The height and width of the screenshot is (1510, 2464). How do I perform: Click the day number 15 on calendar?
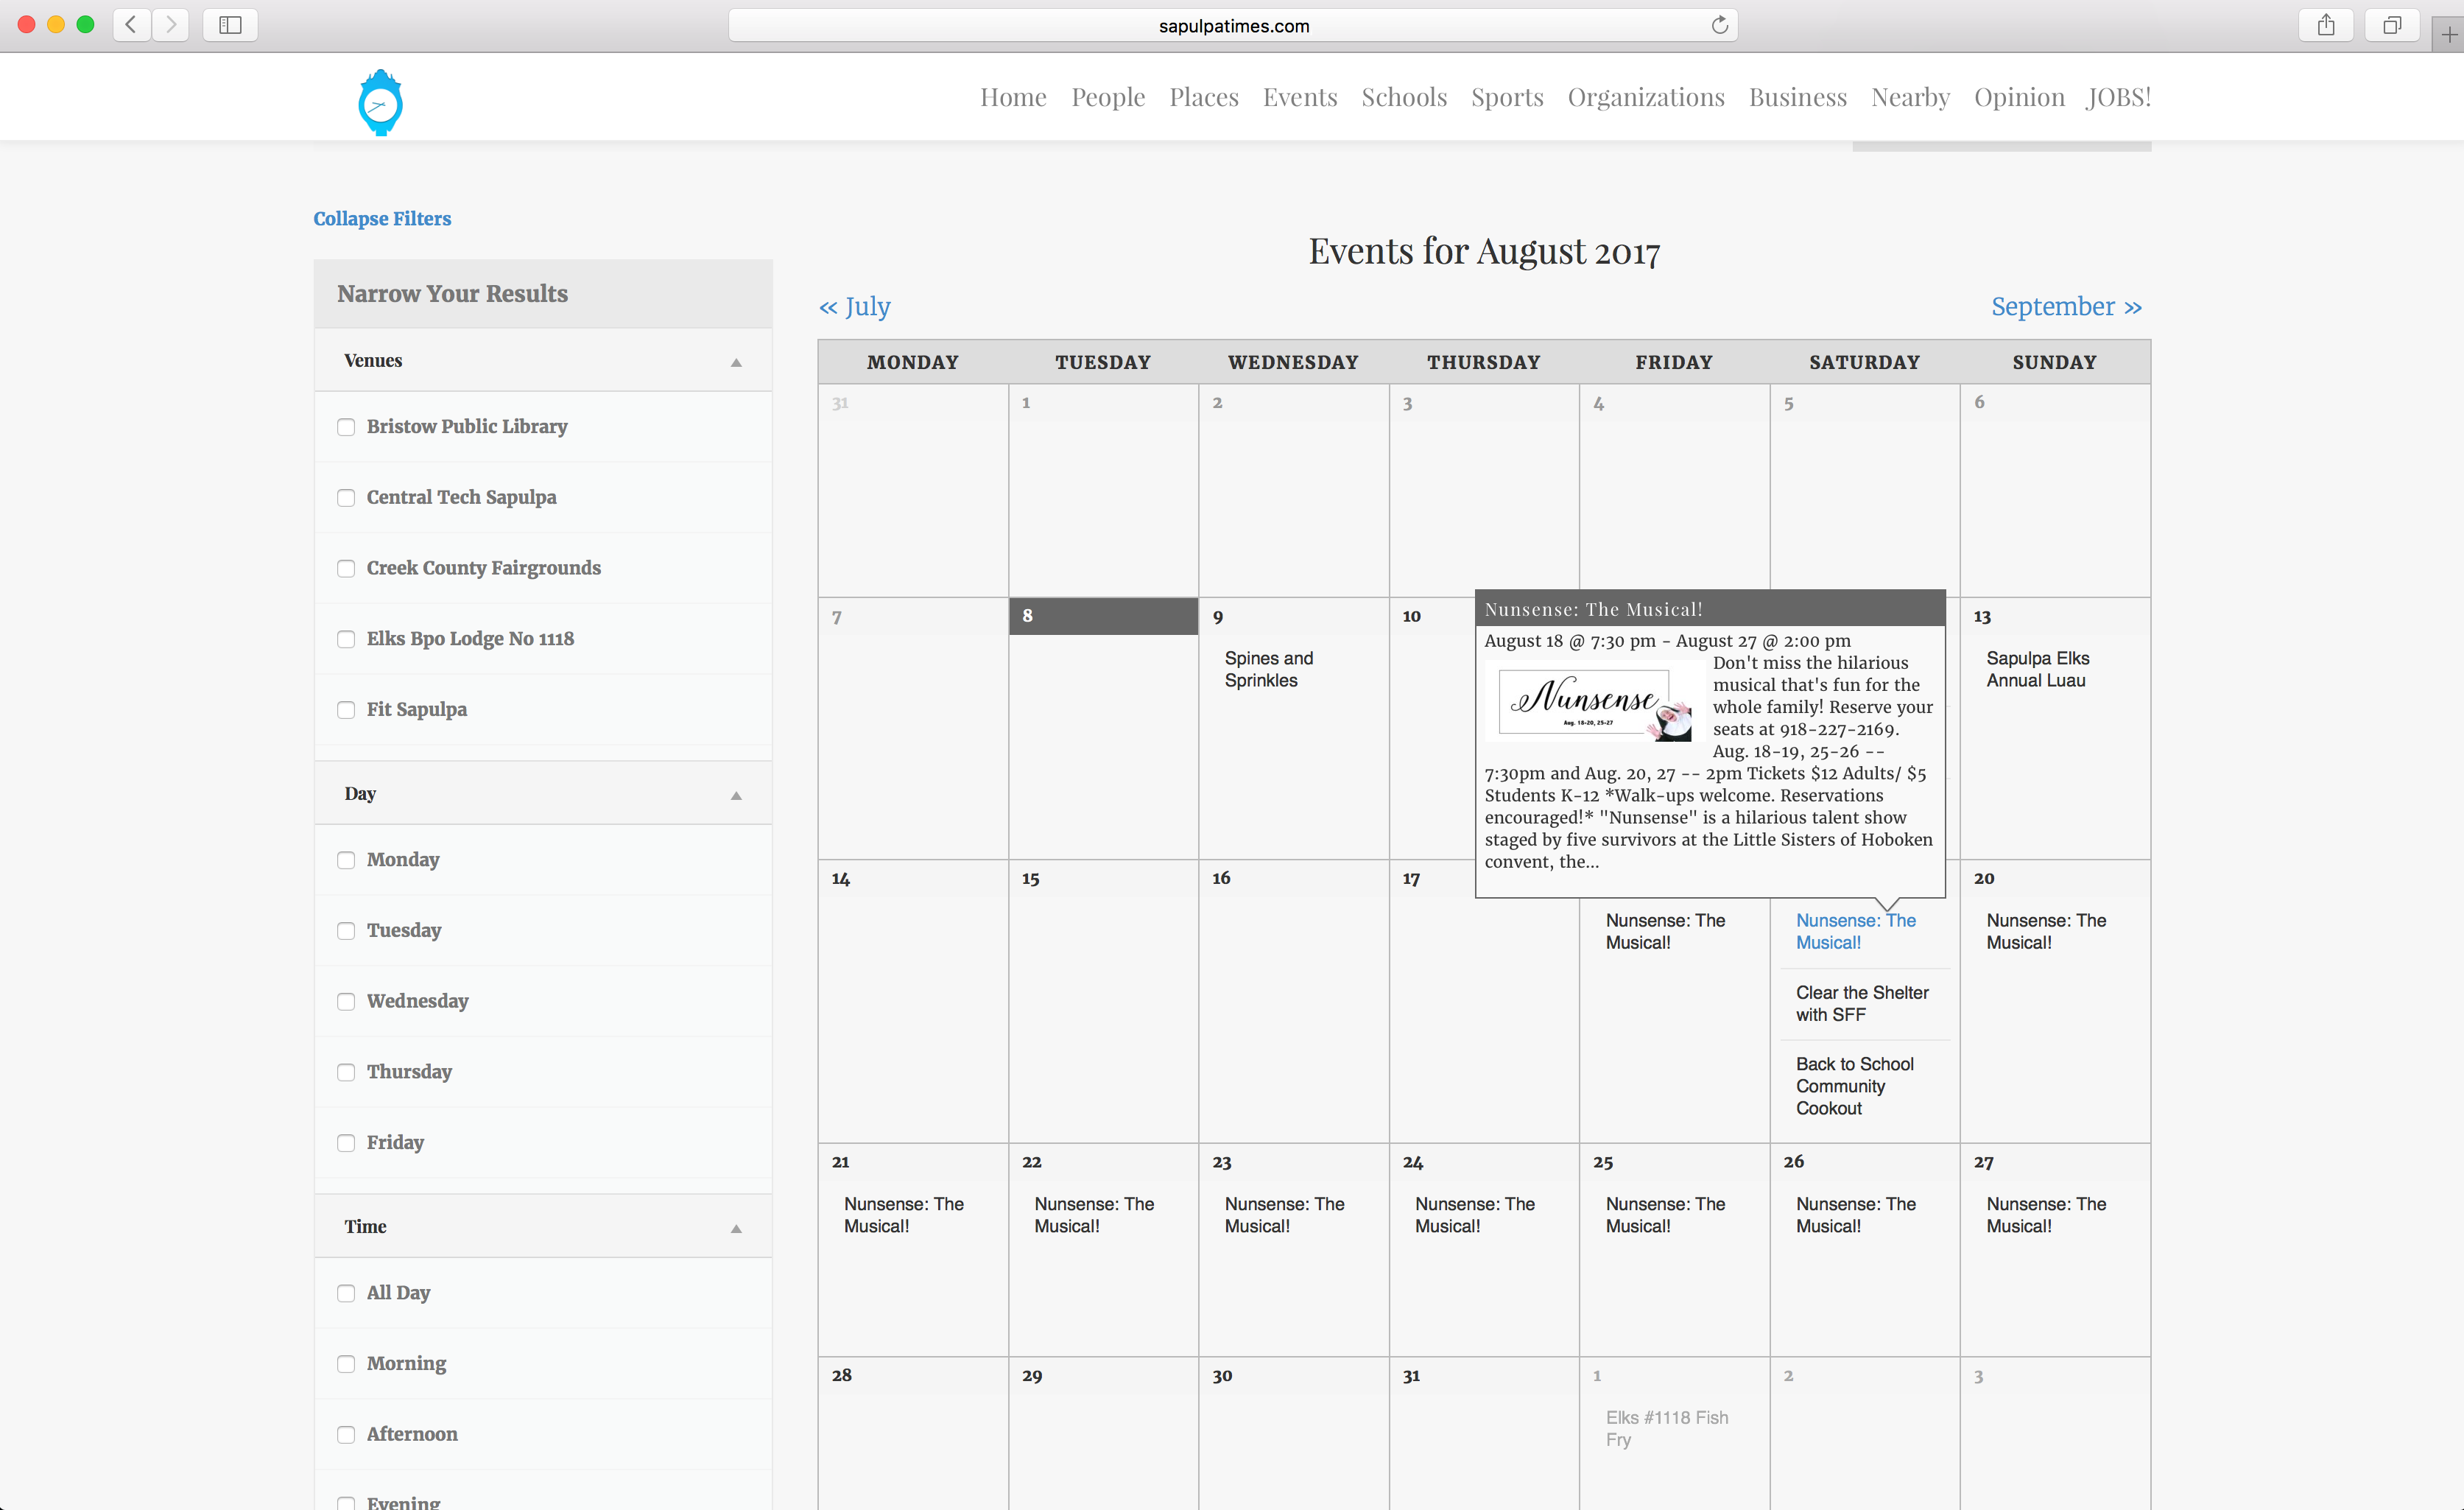click(1030, 879)
